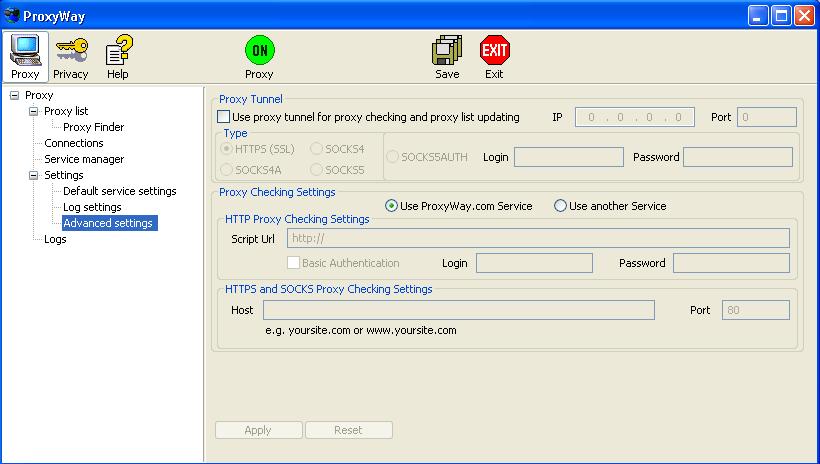Click the ProxyWay title bar app icon

pyautogui.click(x=12, y=16)
